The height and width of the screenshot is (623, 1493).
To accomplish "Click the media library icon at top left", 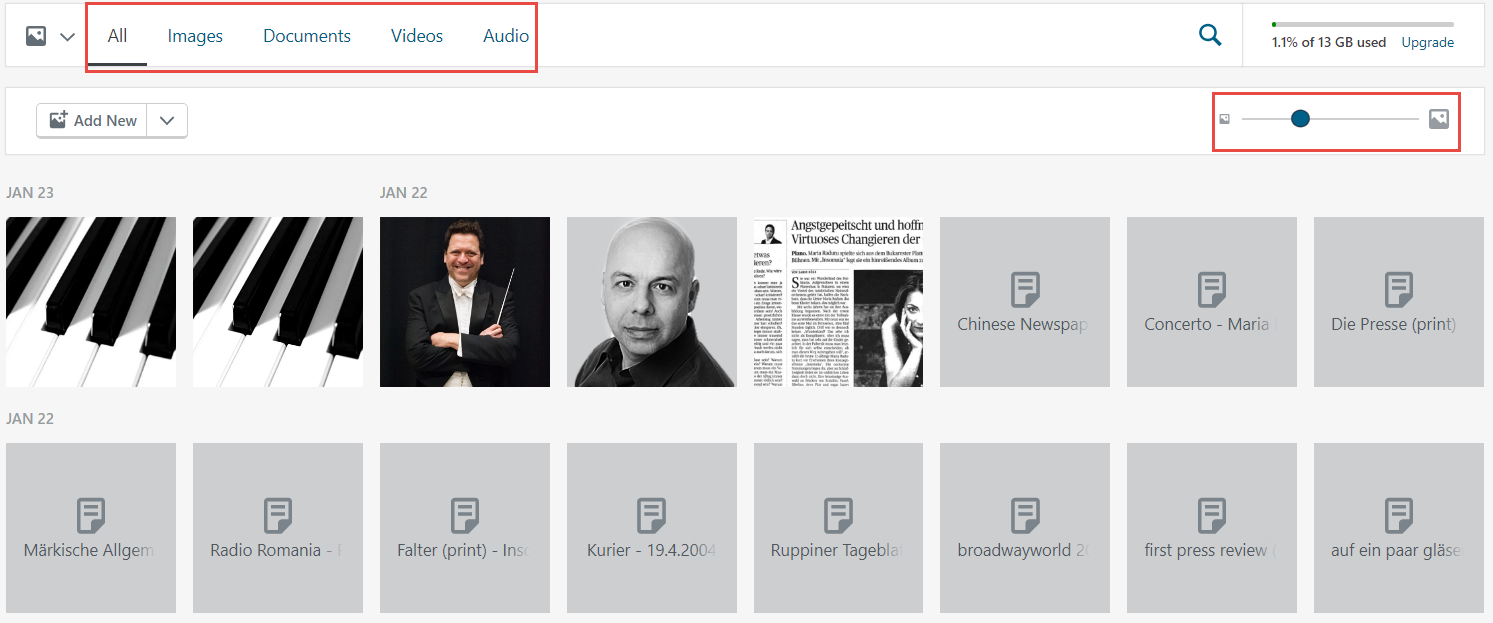I will coord(36,36).
